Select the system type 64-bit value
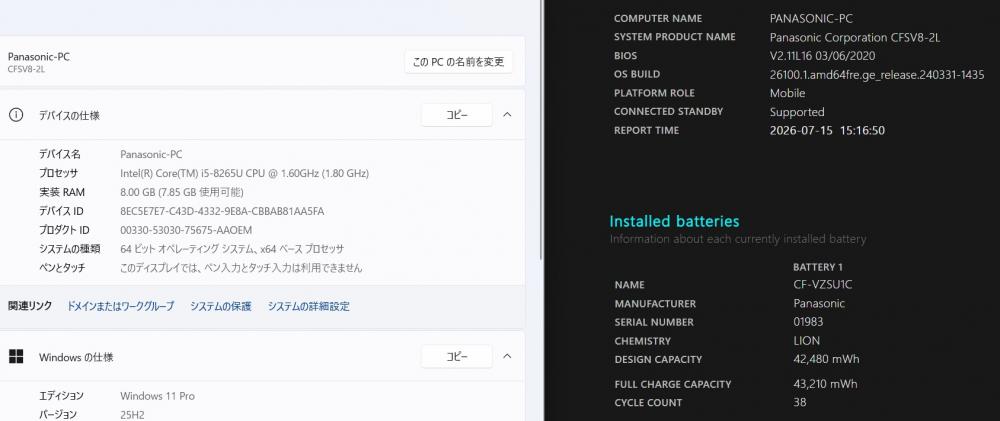This screenshot has width=1000, height=421. 232,249
